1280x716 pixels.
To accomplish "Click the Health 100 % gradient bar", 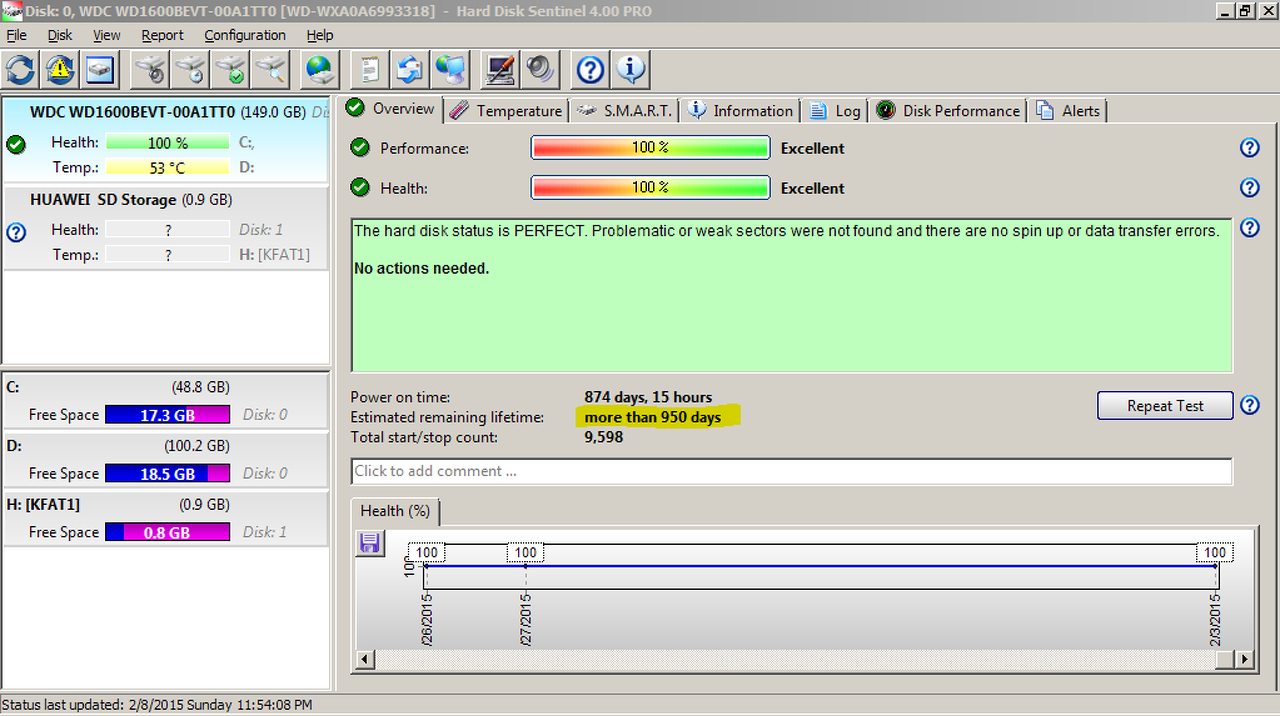I will tap(650, 188).
